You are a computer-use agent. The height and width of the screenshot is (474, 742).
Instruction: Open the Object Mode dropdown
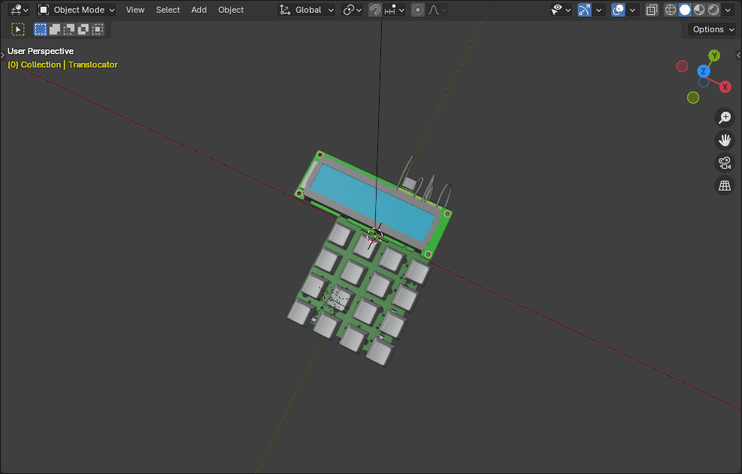pos(77,10)
